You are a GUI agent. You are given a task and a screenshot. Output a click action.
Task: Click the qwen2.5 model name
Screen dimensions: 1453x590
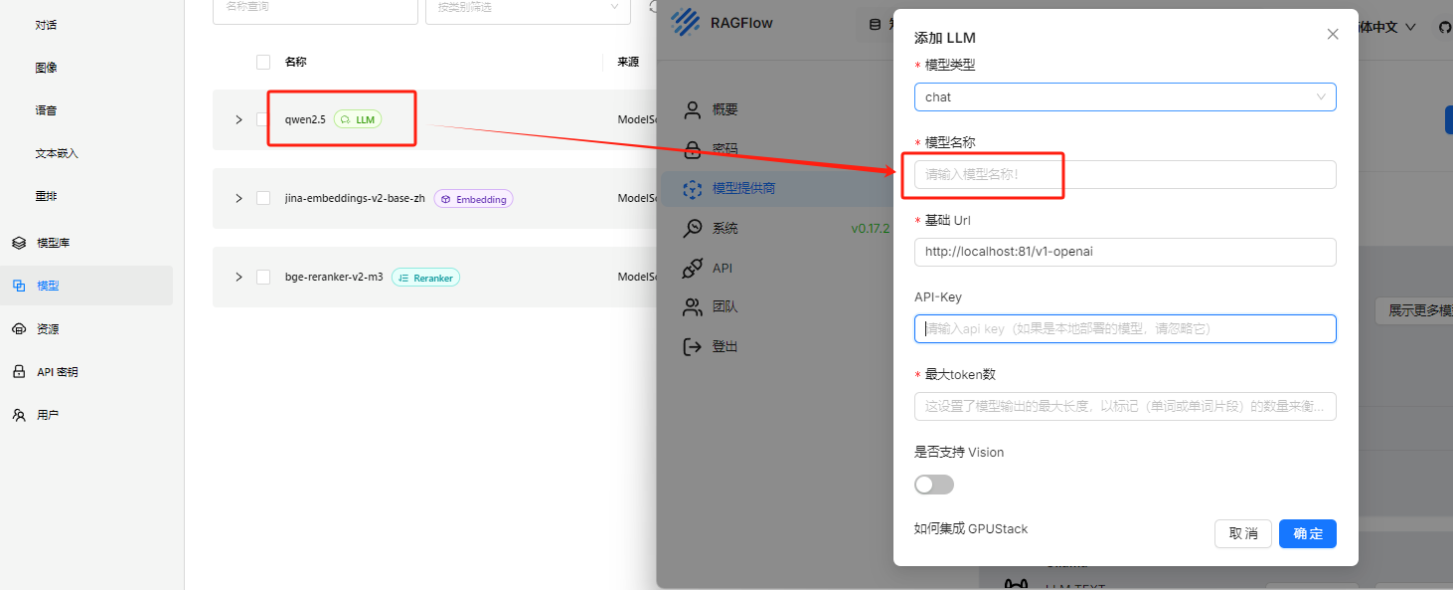click(305, 120)
